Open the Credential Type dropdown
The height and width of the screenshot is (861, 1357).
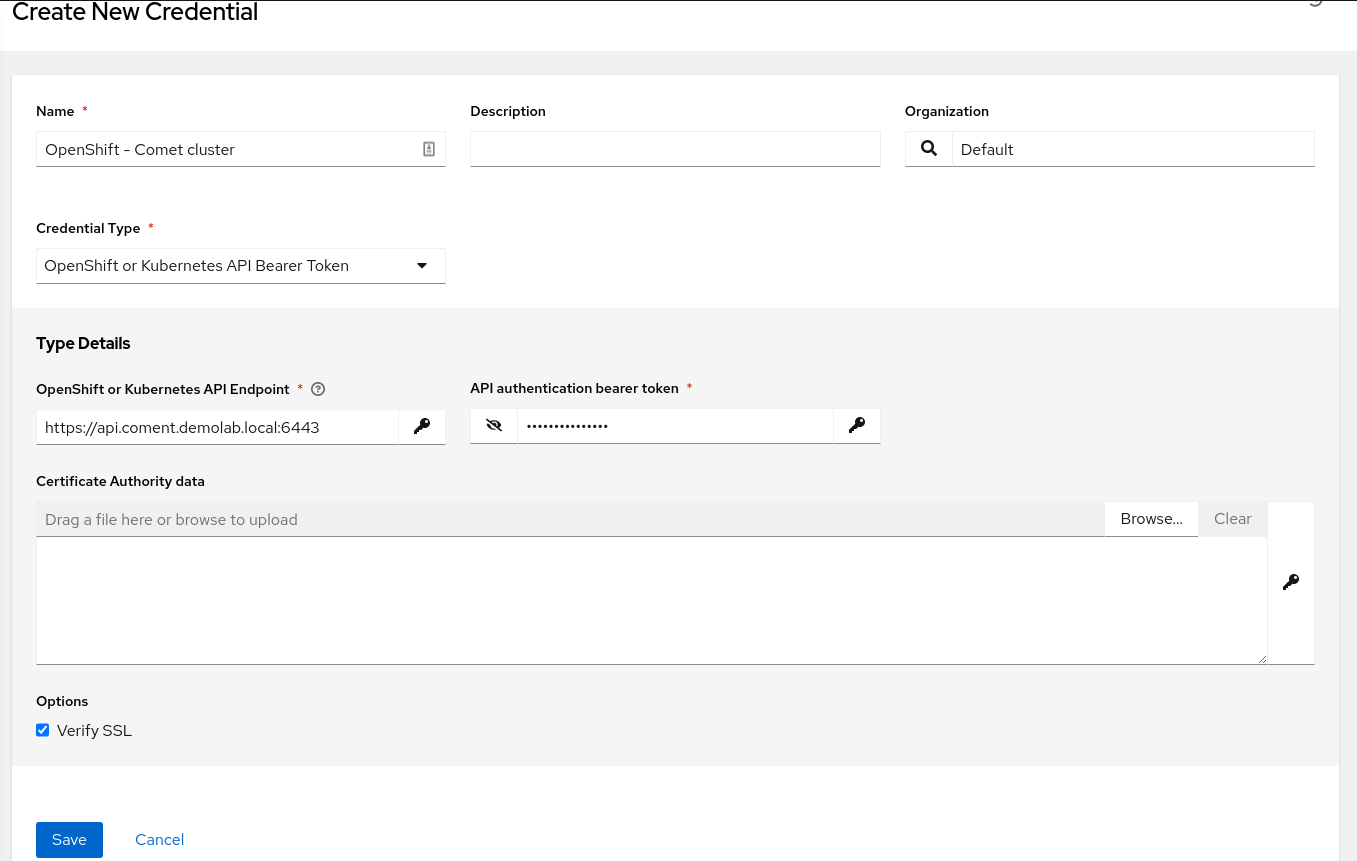241,266
